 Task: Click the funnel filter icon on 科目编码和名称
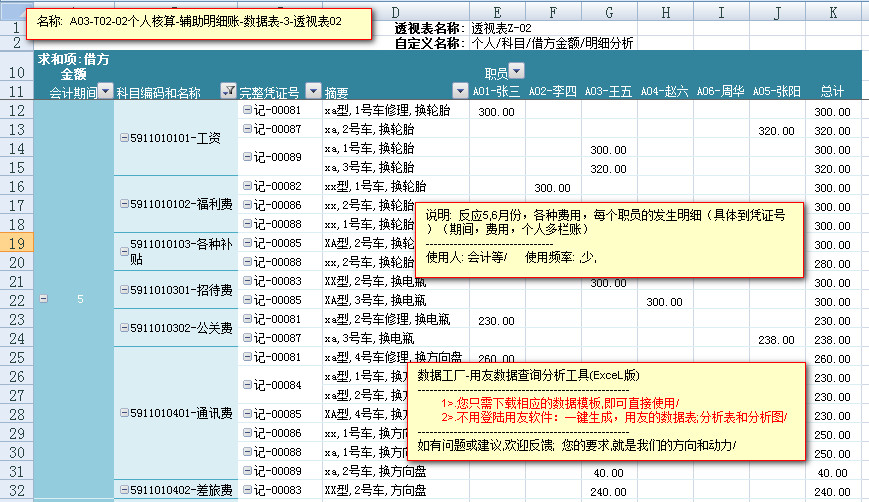click(228, 91)
